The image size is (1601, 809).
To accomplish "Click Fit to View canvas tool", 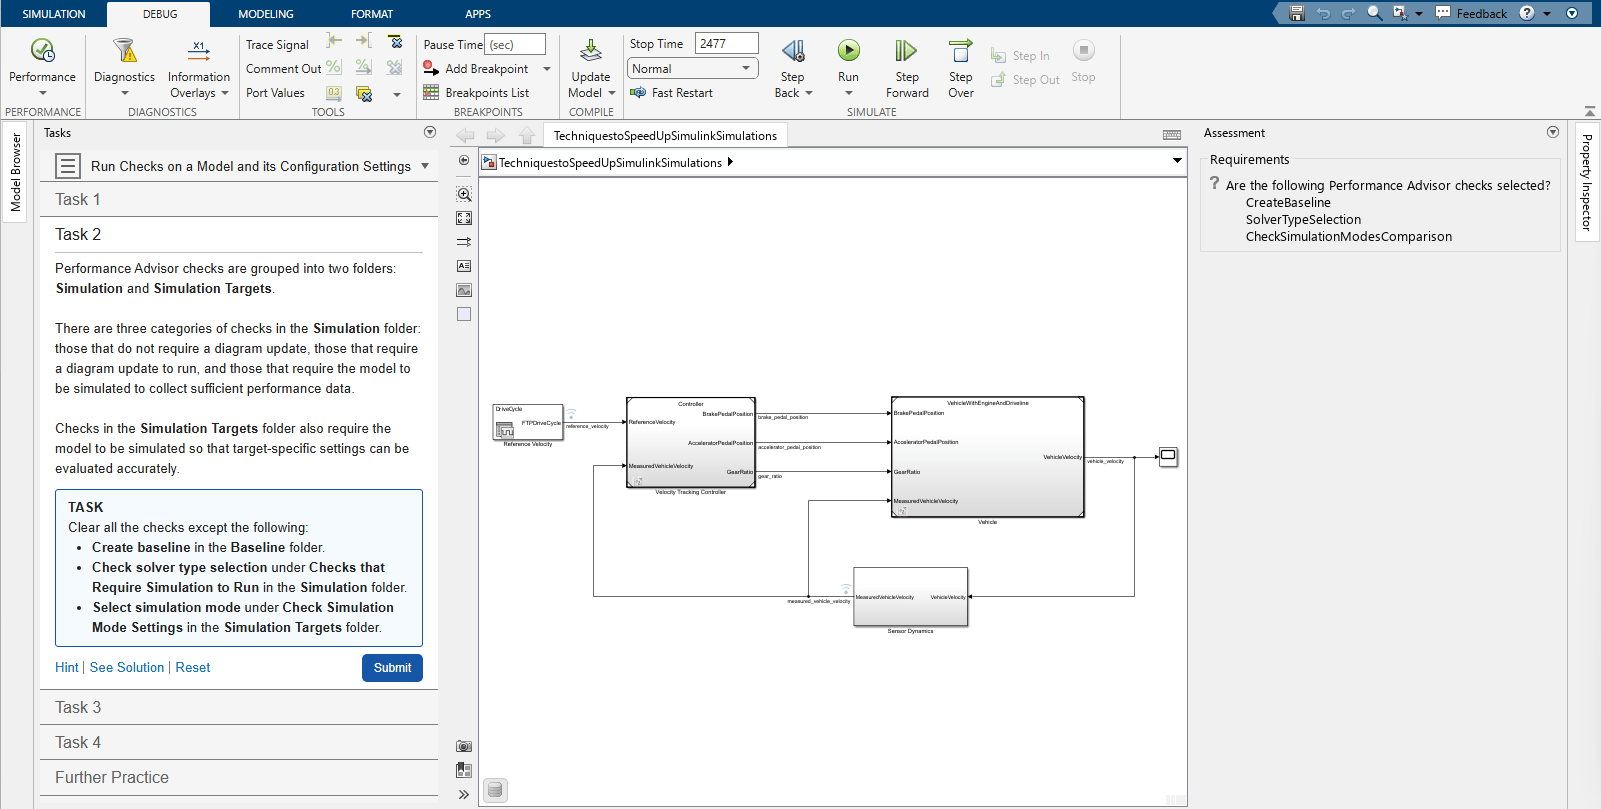I will [x=464, y=218].
